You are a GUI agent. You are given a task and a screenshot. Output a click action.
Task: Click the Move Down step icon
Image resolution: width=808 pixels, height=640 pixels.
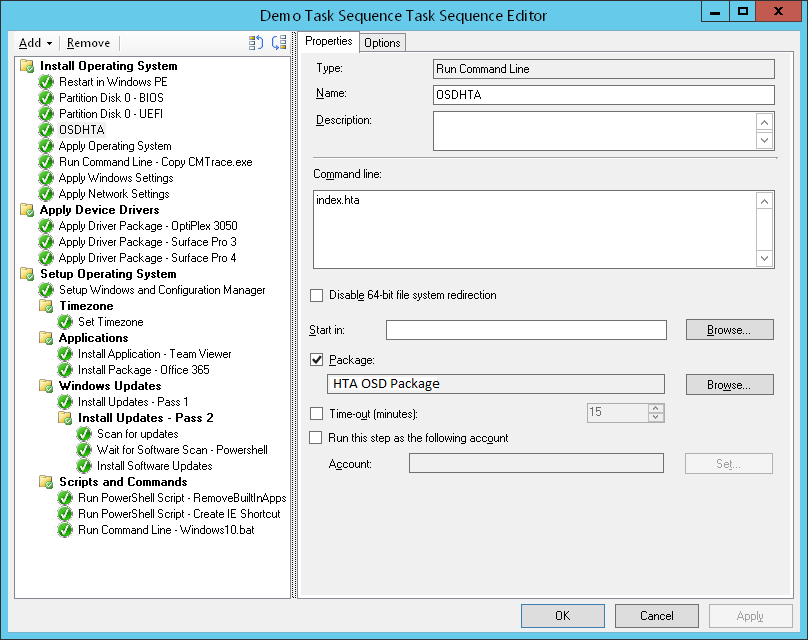coord(279,43)
